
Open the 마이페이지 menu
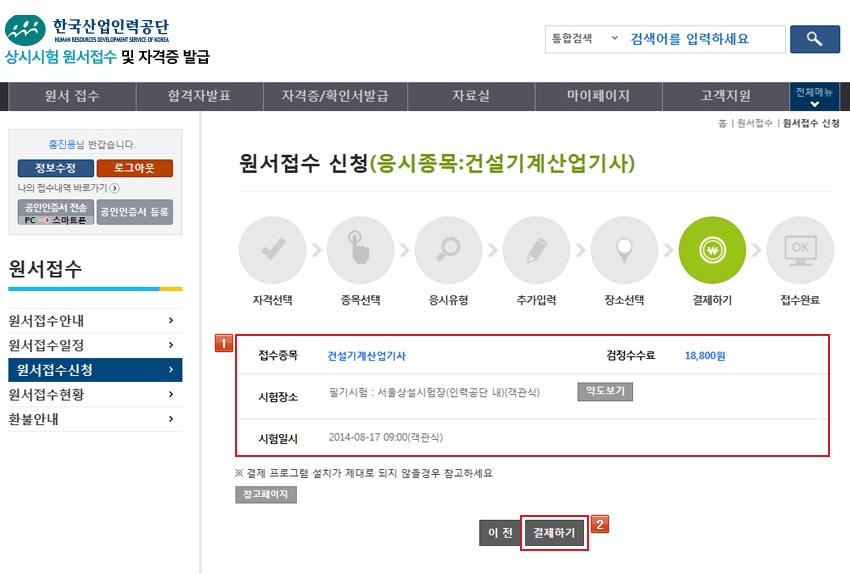[x=598, y=97]
